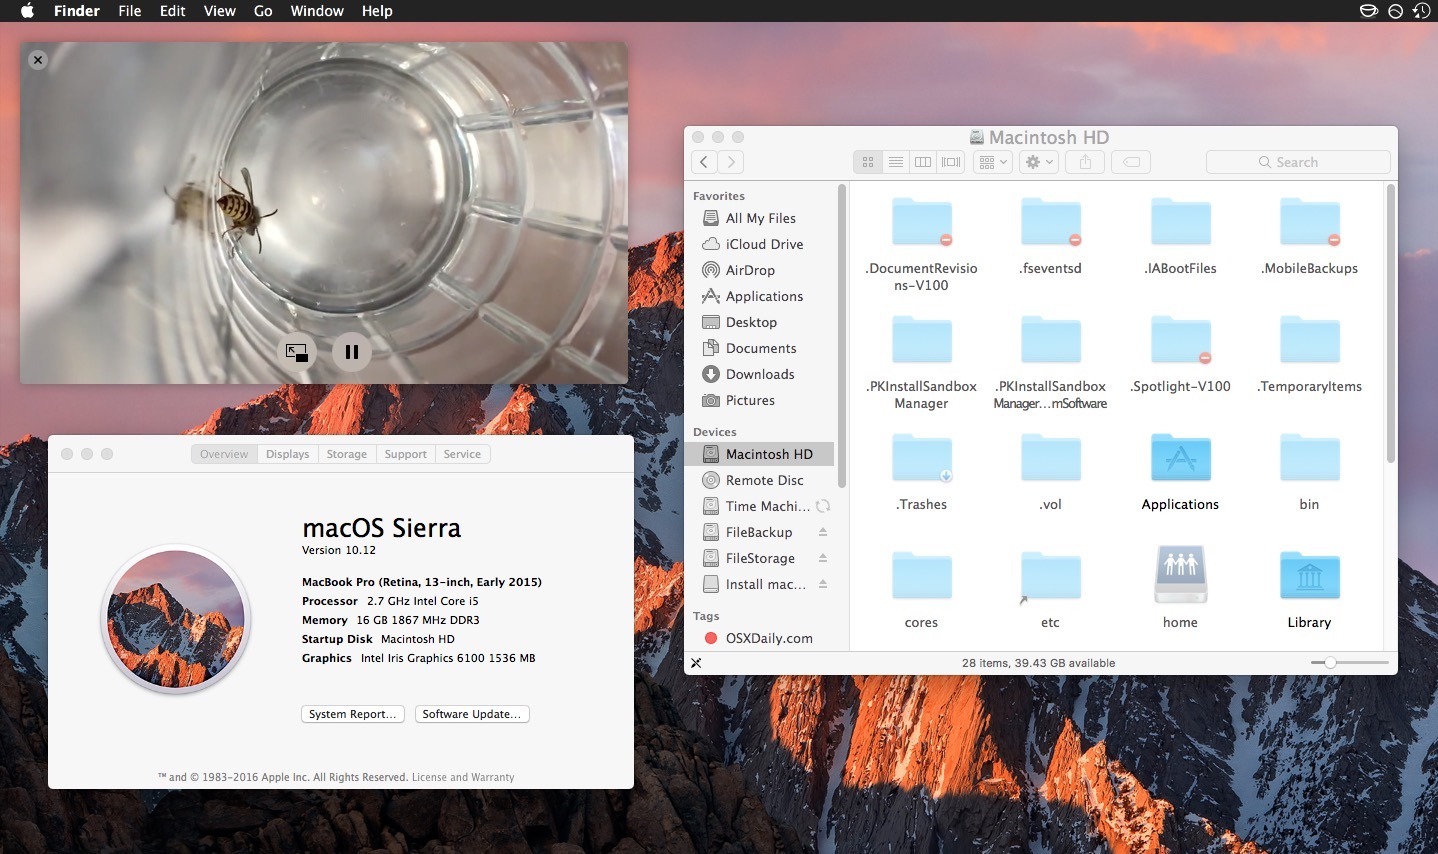Screen dimensions: 1438x854
Task: Open the File menu
Action: coord(130,11)
